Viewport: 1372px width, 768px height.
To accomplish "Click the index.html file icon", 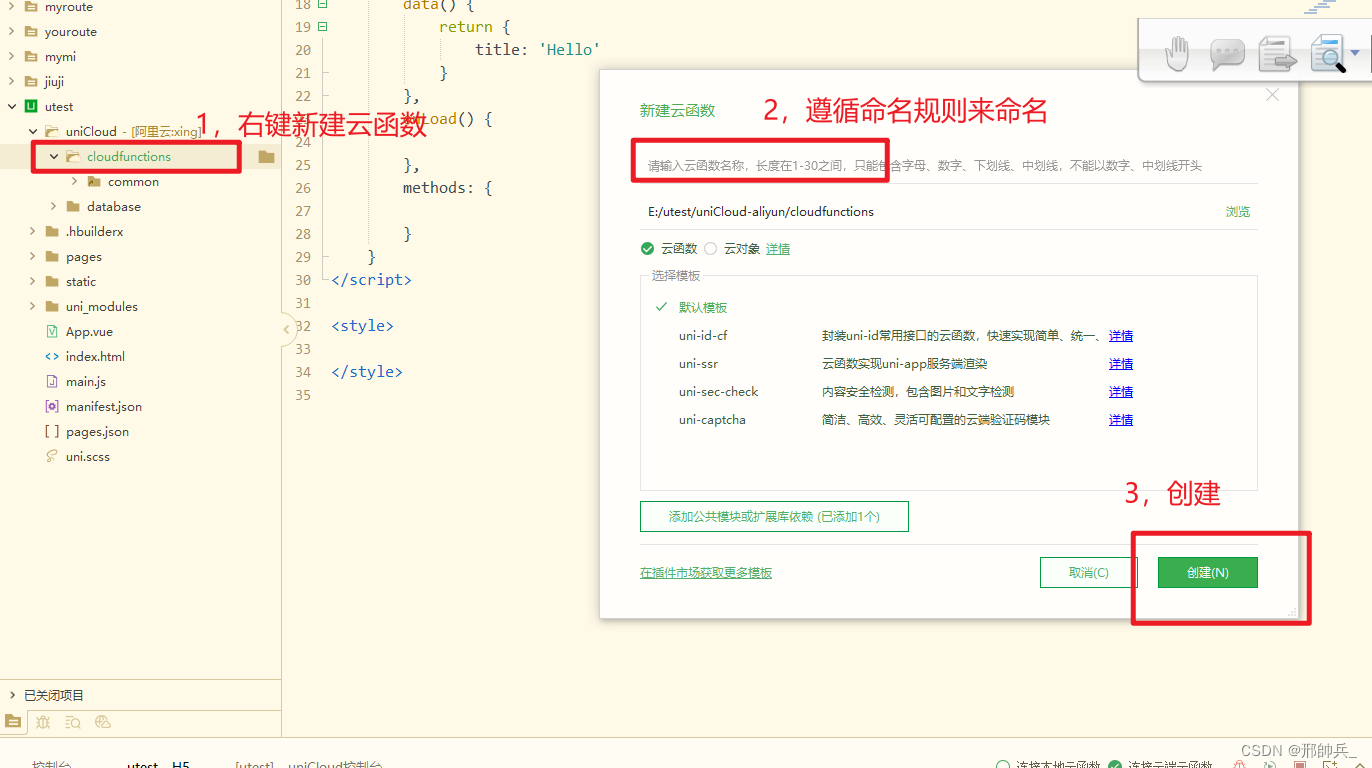I will click(52, 356).
